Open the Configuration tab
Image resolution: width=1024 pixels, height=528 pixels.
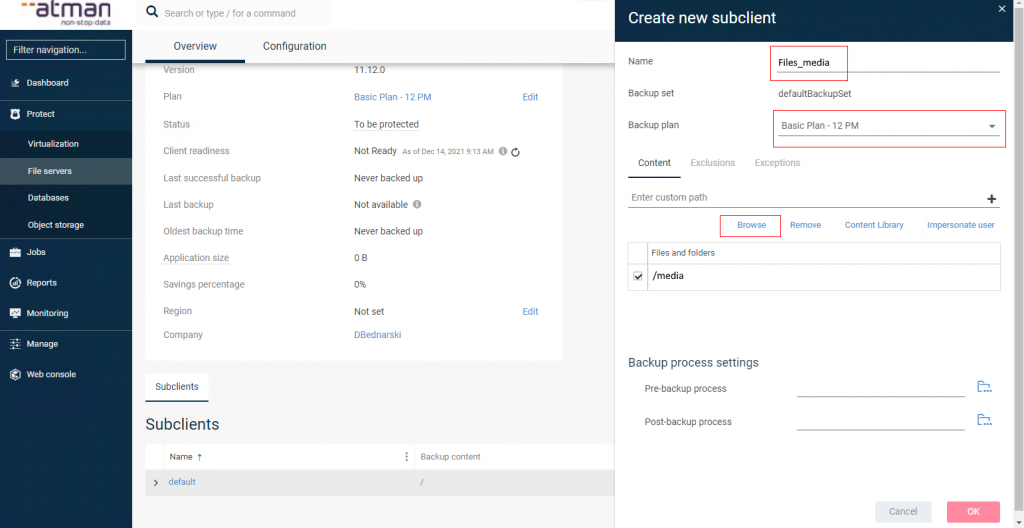point(294,46)
